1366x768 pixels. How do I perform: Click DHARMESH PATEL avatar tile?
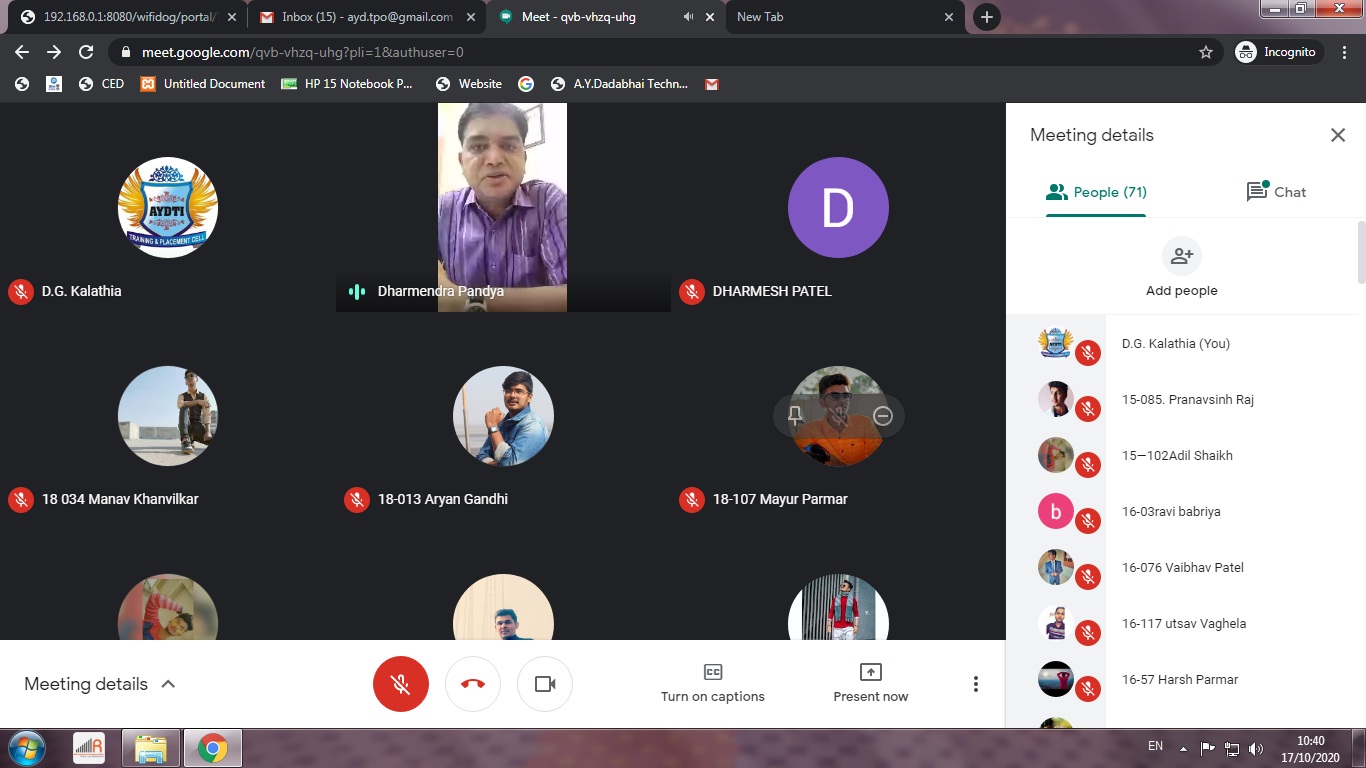pos(838,207)
